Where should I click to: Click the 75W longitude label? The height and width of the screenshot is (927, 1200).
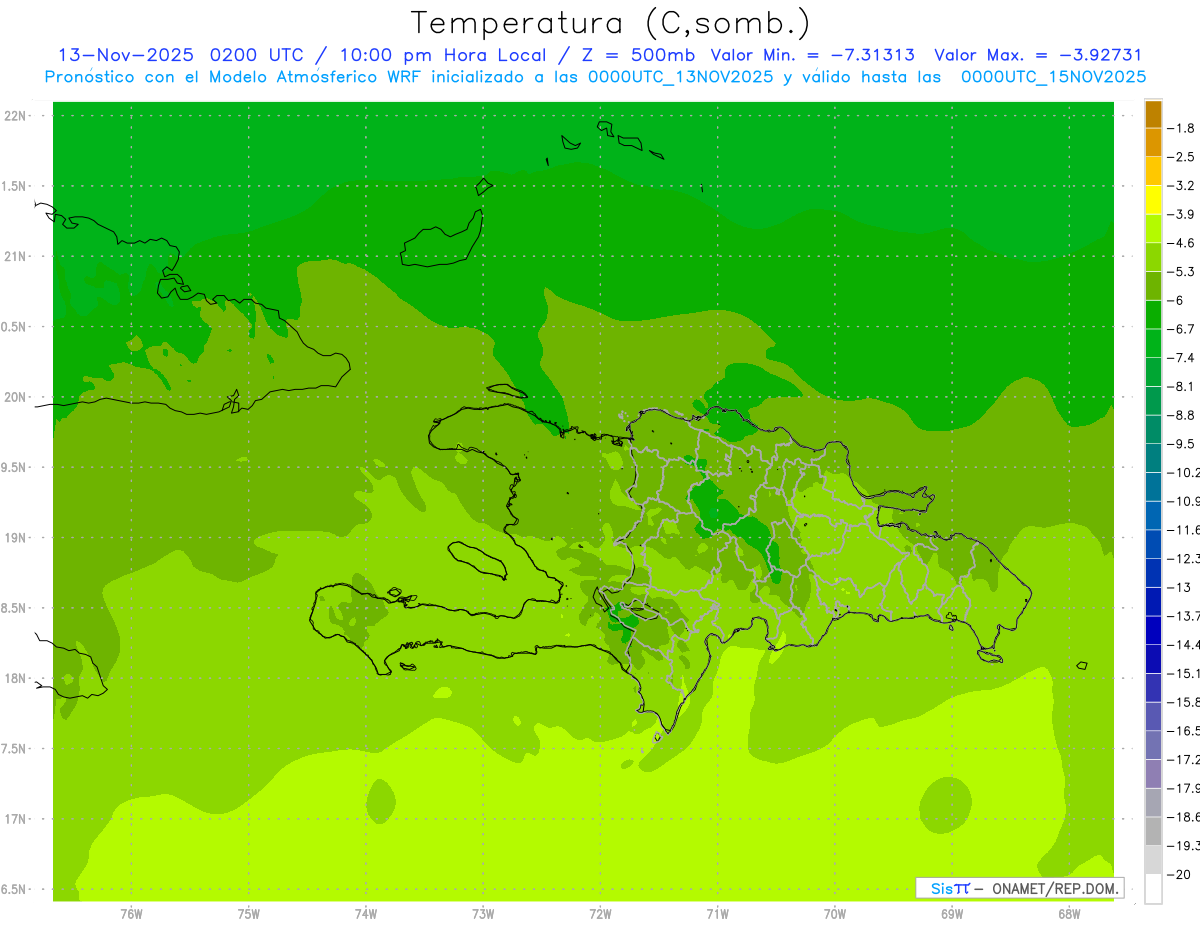coord(249,913)
